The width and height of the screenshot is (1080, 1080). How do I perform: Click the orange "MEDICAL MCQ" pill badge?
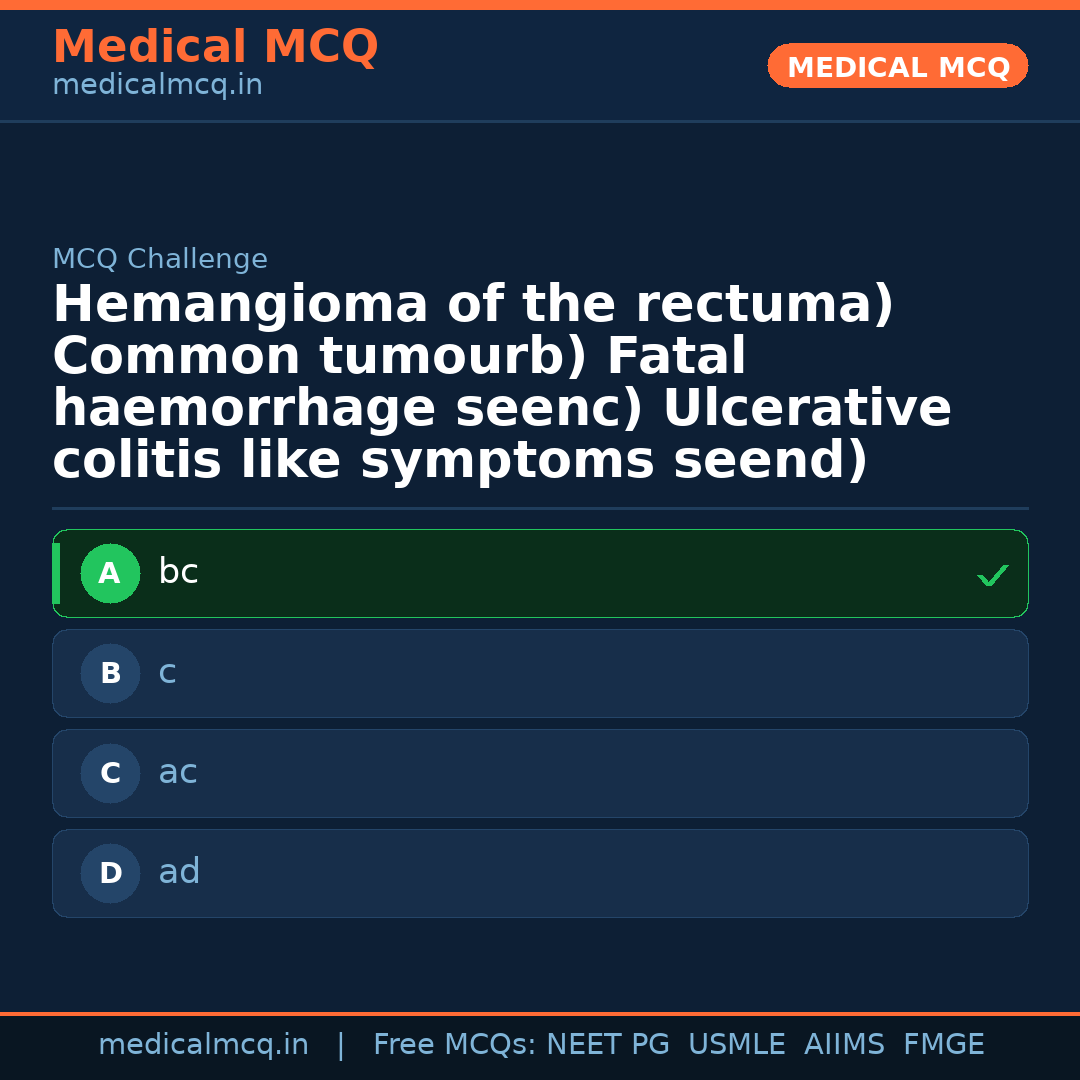897,67
